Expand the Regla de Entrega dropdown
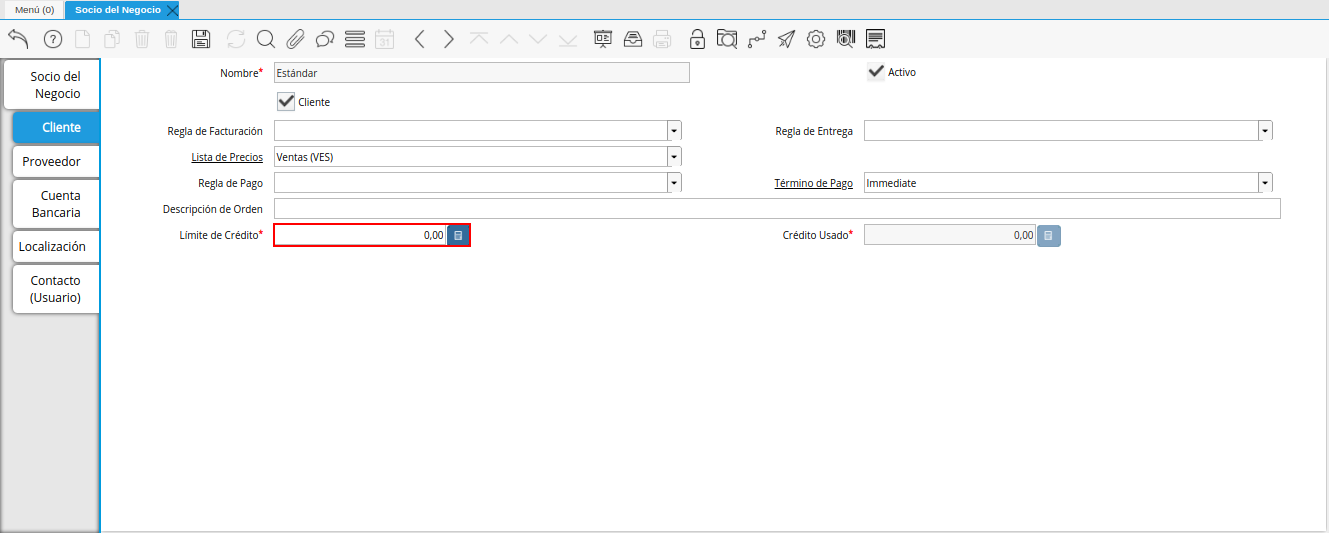This screenshot has width=1329, height=533. coord(1266,131)
